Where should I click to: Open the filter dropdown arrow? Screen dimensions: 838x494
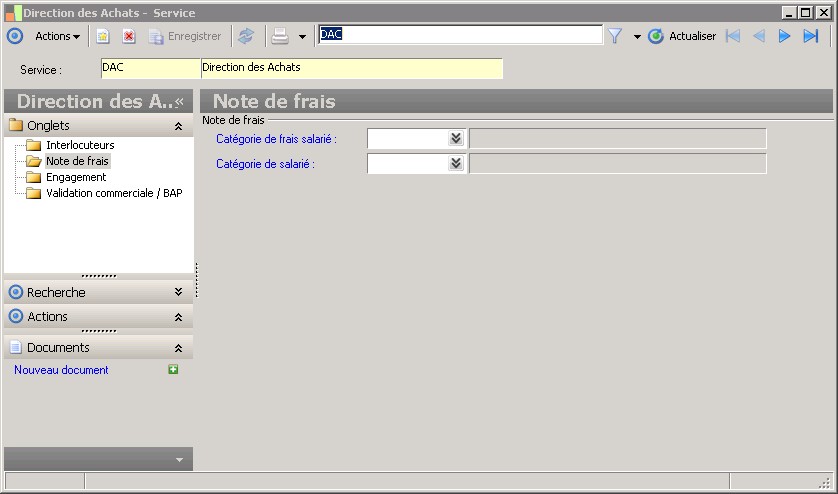[637, 37]
